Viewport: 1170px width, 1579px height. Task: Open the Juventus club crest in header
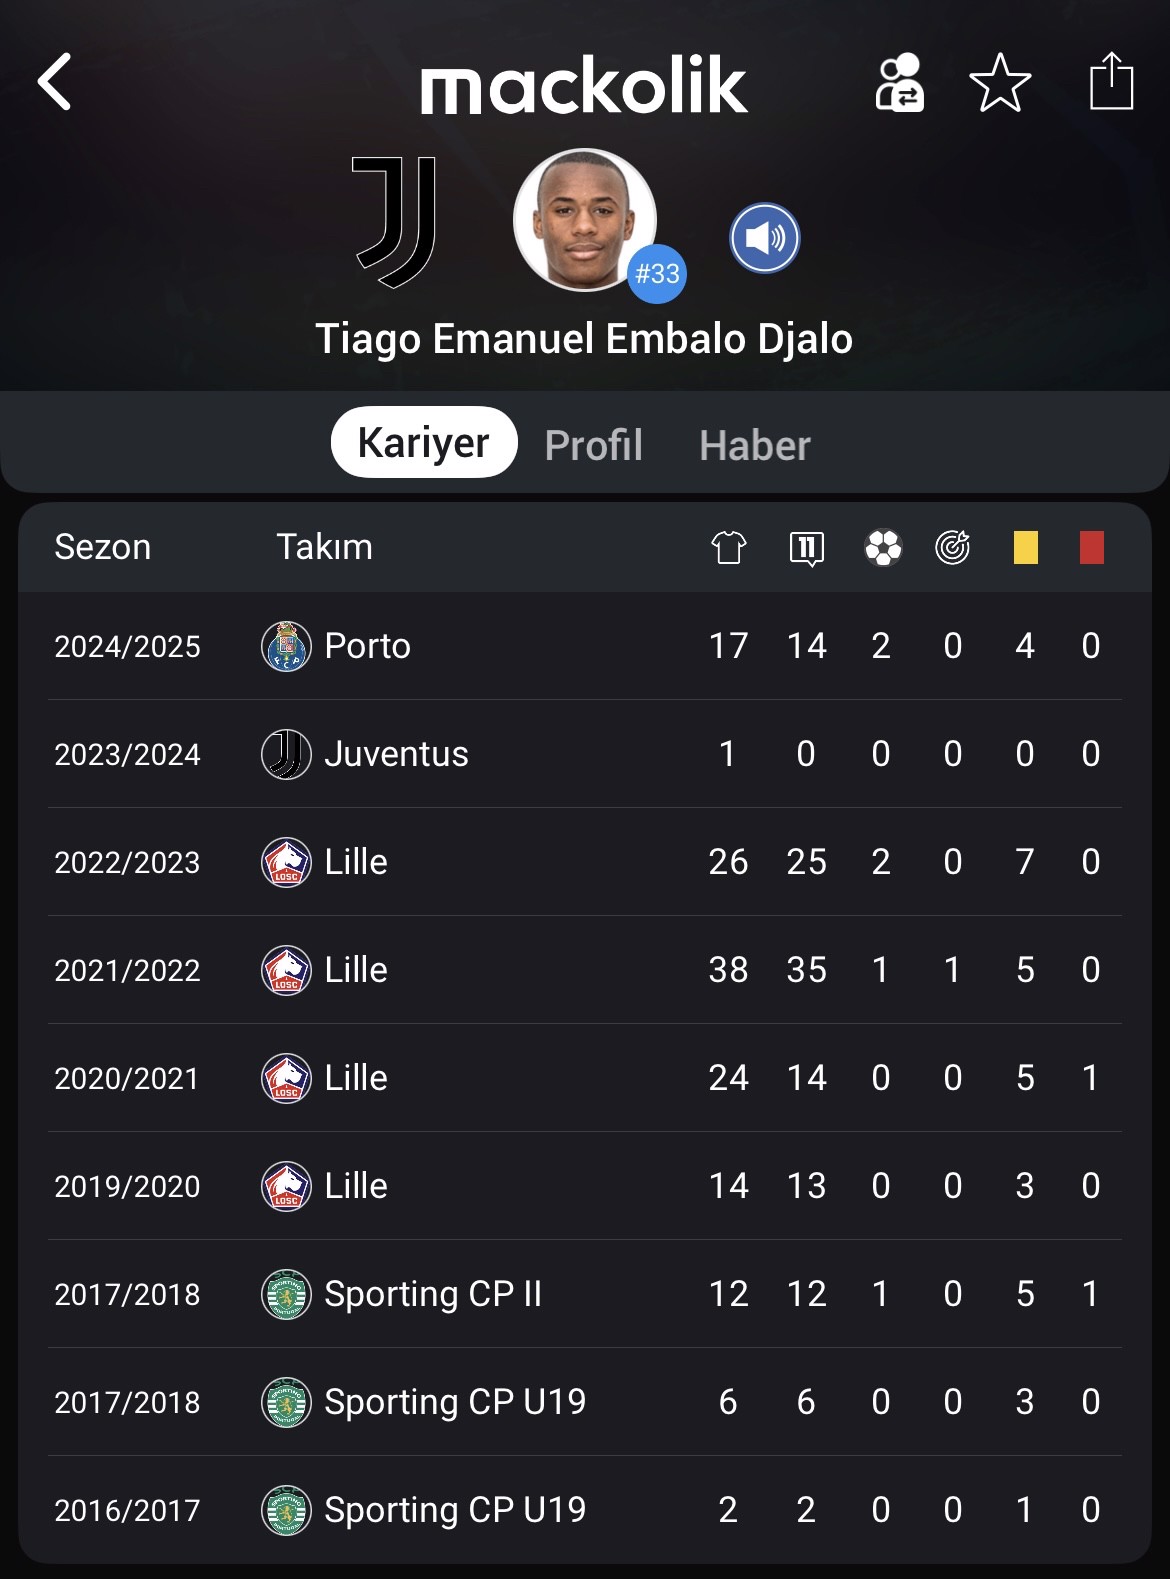click(396, 221)
